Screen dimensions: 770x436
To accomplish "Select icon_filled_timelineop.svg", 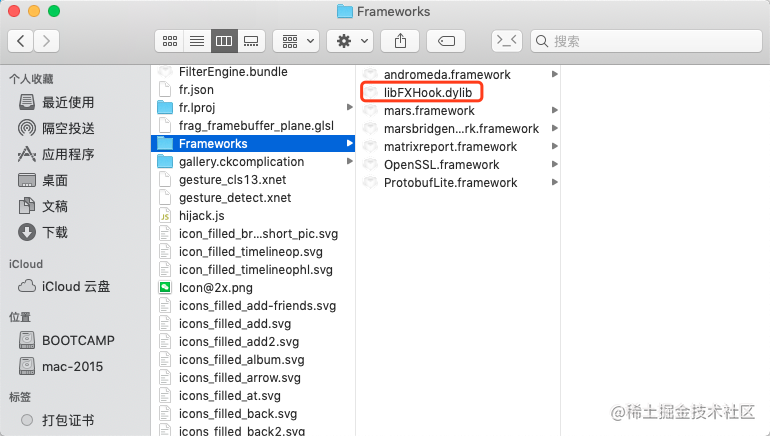I will [x=253, y=252].
